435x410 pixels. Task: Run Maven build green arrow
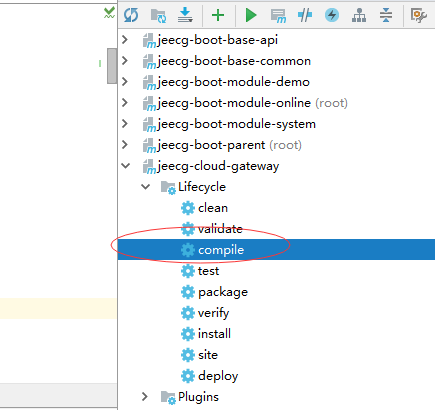click(251, 15)
